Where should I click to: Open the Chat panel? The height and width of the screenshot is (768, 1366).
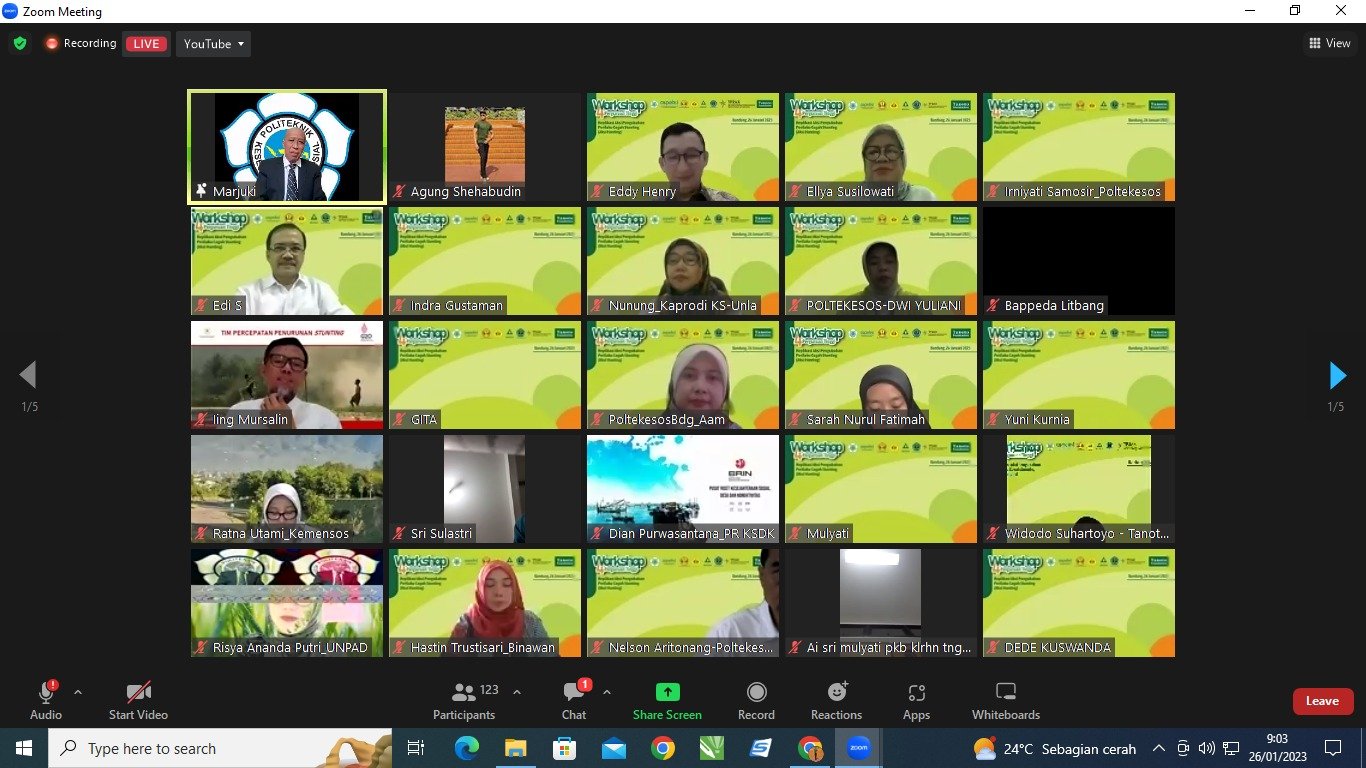coord(574,700)
